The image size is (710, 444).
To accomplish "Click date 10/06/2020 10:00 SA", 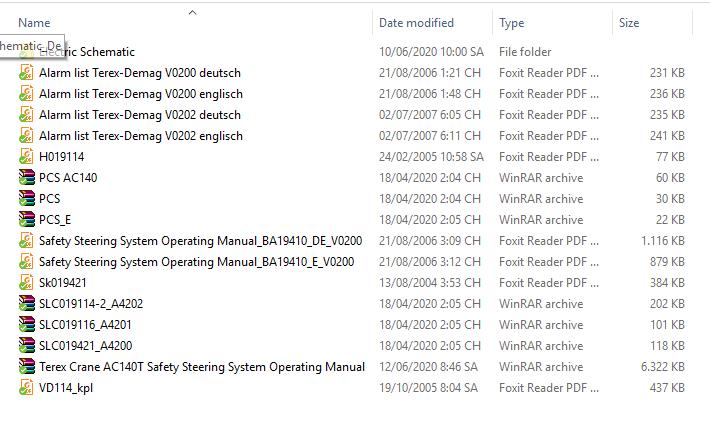I will coord(431,52).
